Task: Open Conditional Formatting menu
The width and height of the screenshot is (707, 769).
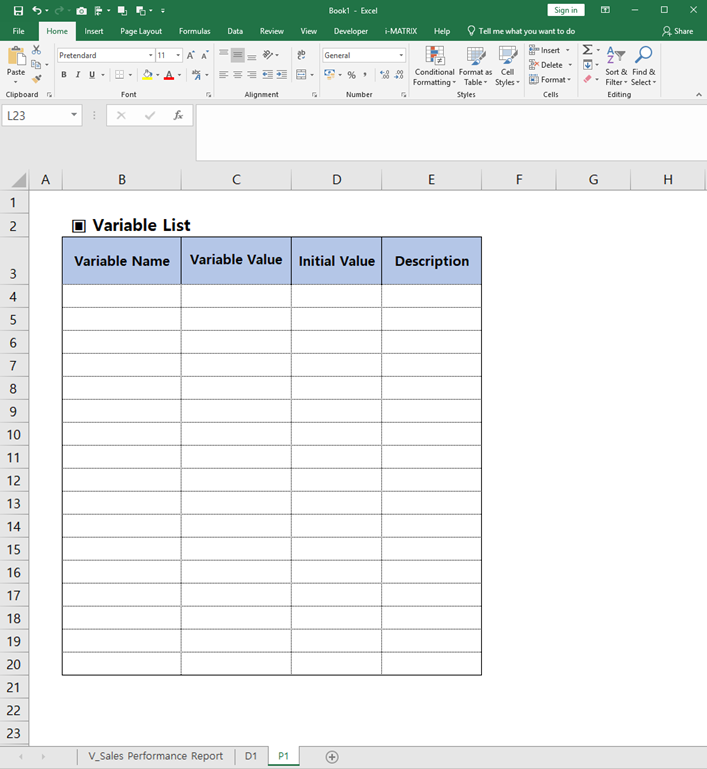Action: [434, 66]
